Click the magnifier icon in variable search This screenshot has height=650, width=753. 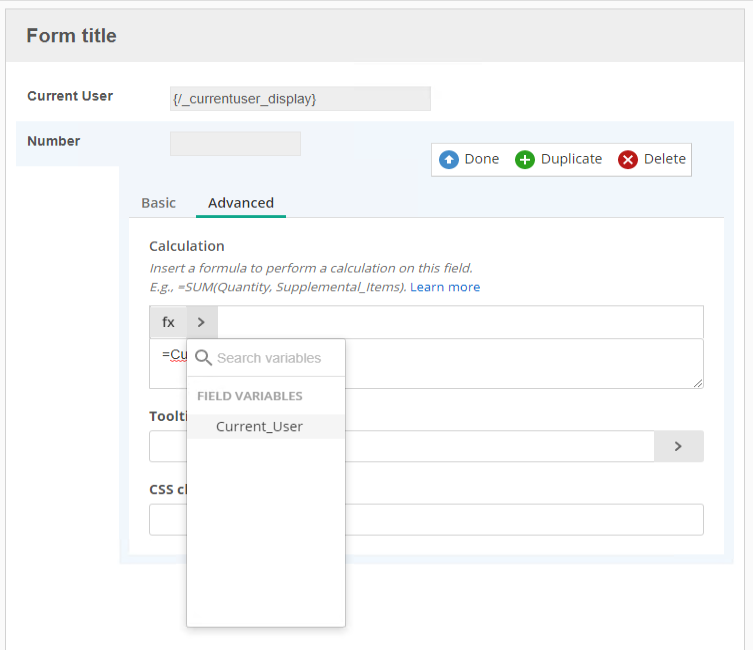[203, 358]
